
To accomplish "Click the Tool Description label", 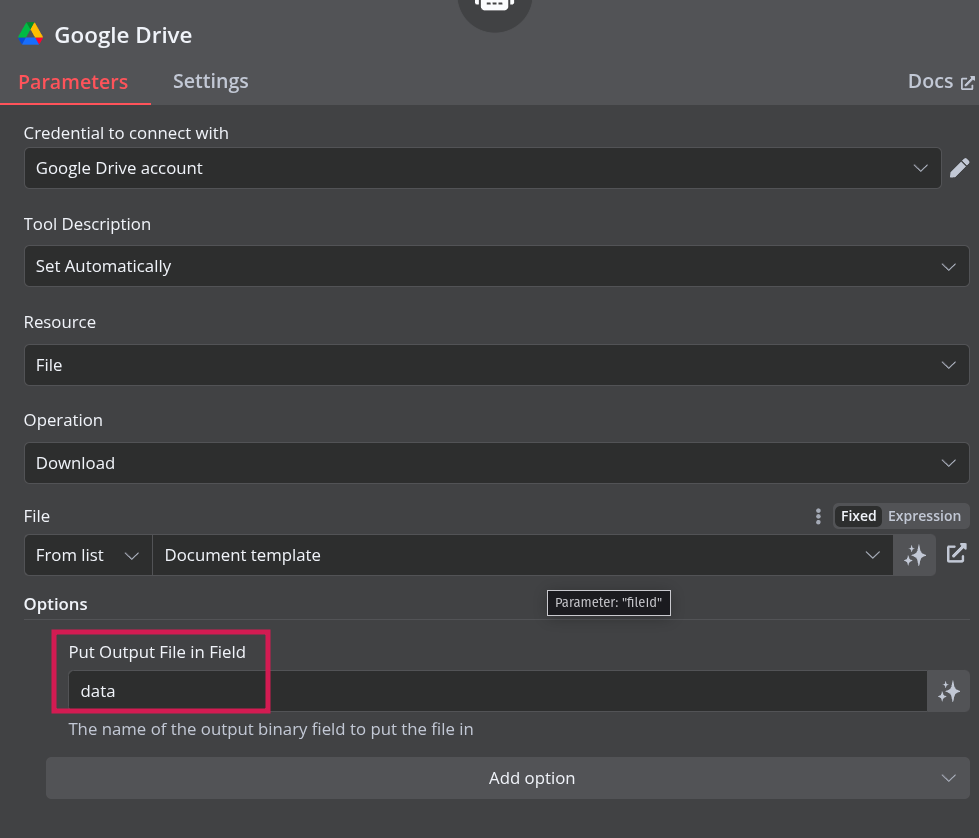I will [x=87, y=225].
